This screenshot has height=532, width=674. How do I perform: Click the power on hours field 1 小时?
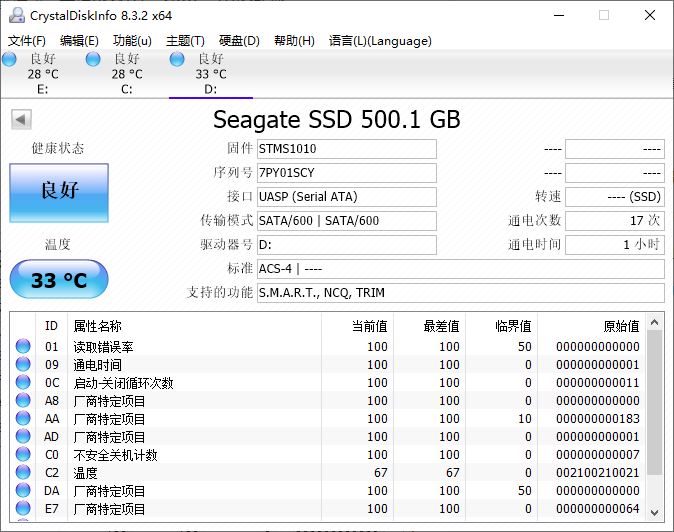[x=615, y=245]
